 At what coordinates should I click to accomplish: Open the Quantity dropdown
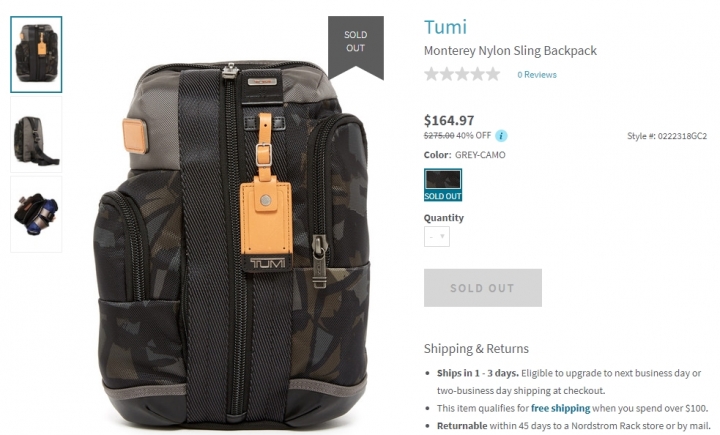point(437,237)
